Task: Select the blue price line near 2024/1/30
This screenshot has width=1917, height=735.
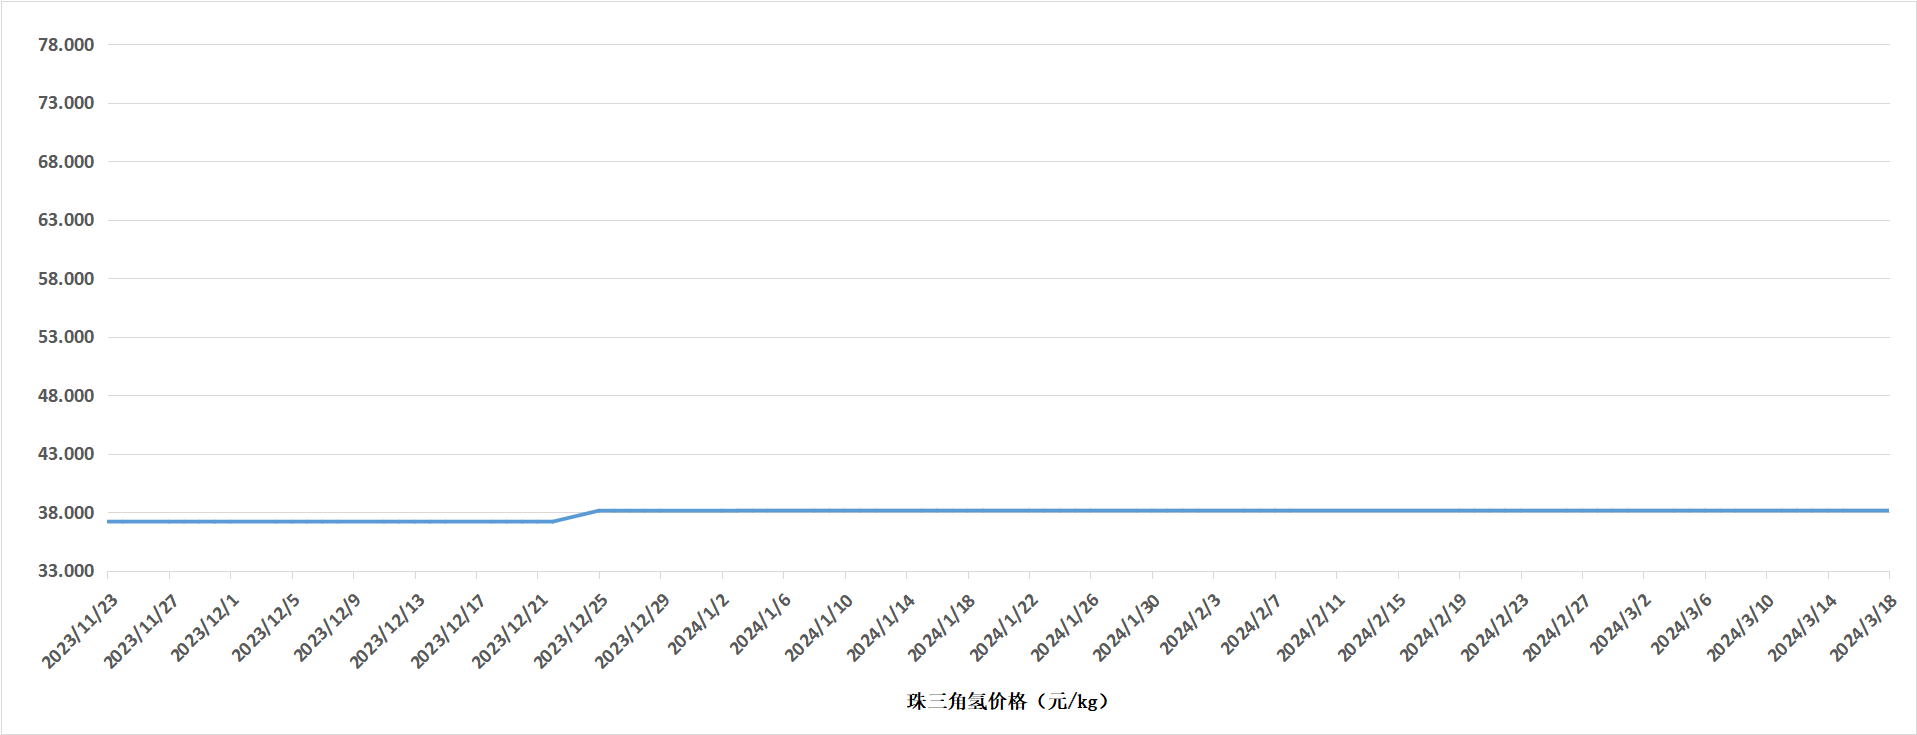Action: tap(1152, 511)
